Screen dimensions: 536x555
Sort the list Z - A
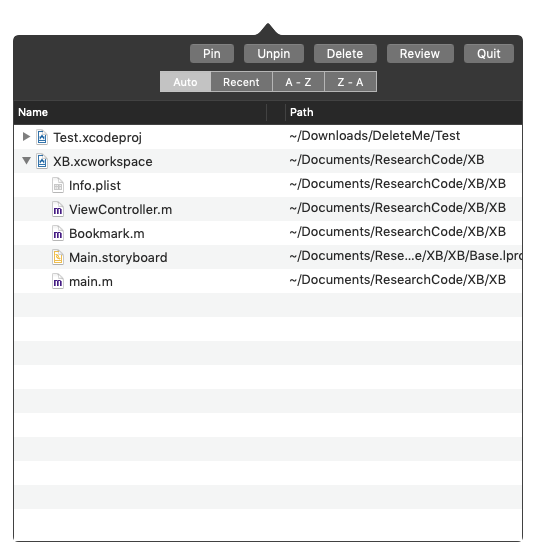350,82
